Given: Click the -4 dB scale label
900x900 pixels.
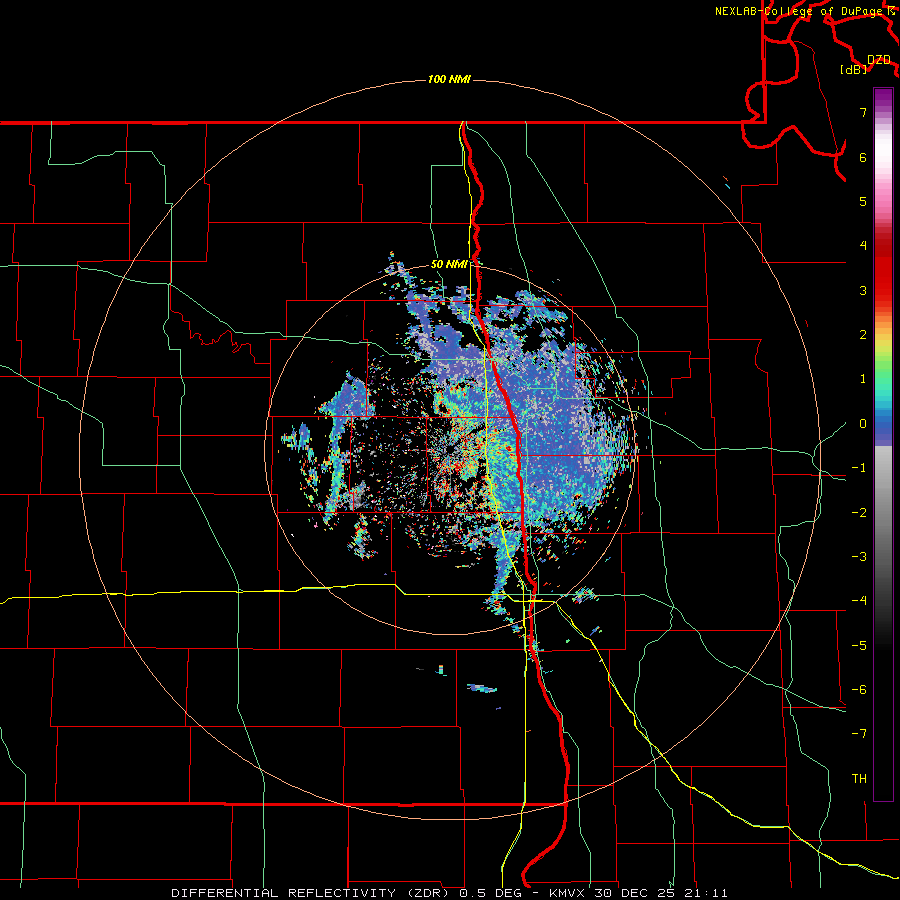Looking at the screenshot, I should 859,601.
